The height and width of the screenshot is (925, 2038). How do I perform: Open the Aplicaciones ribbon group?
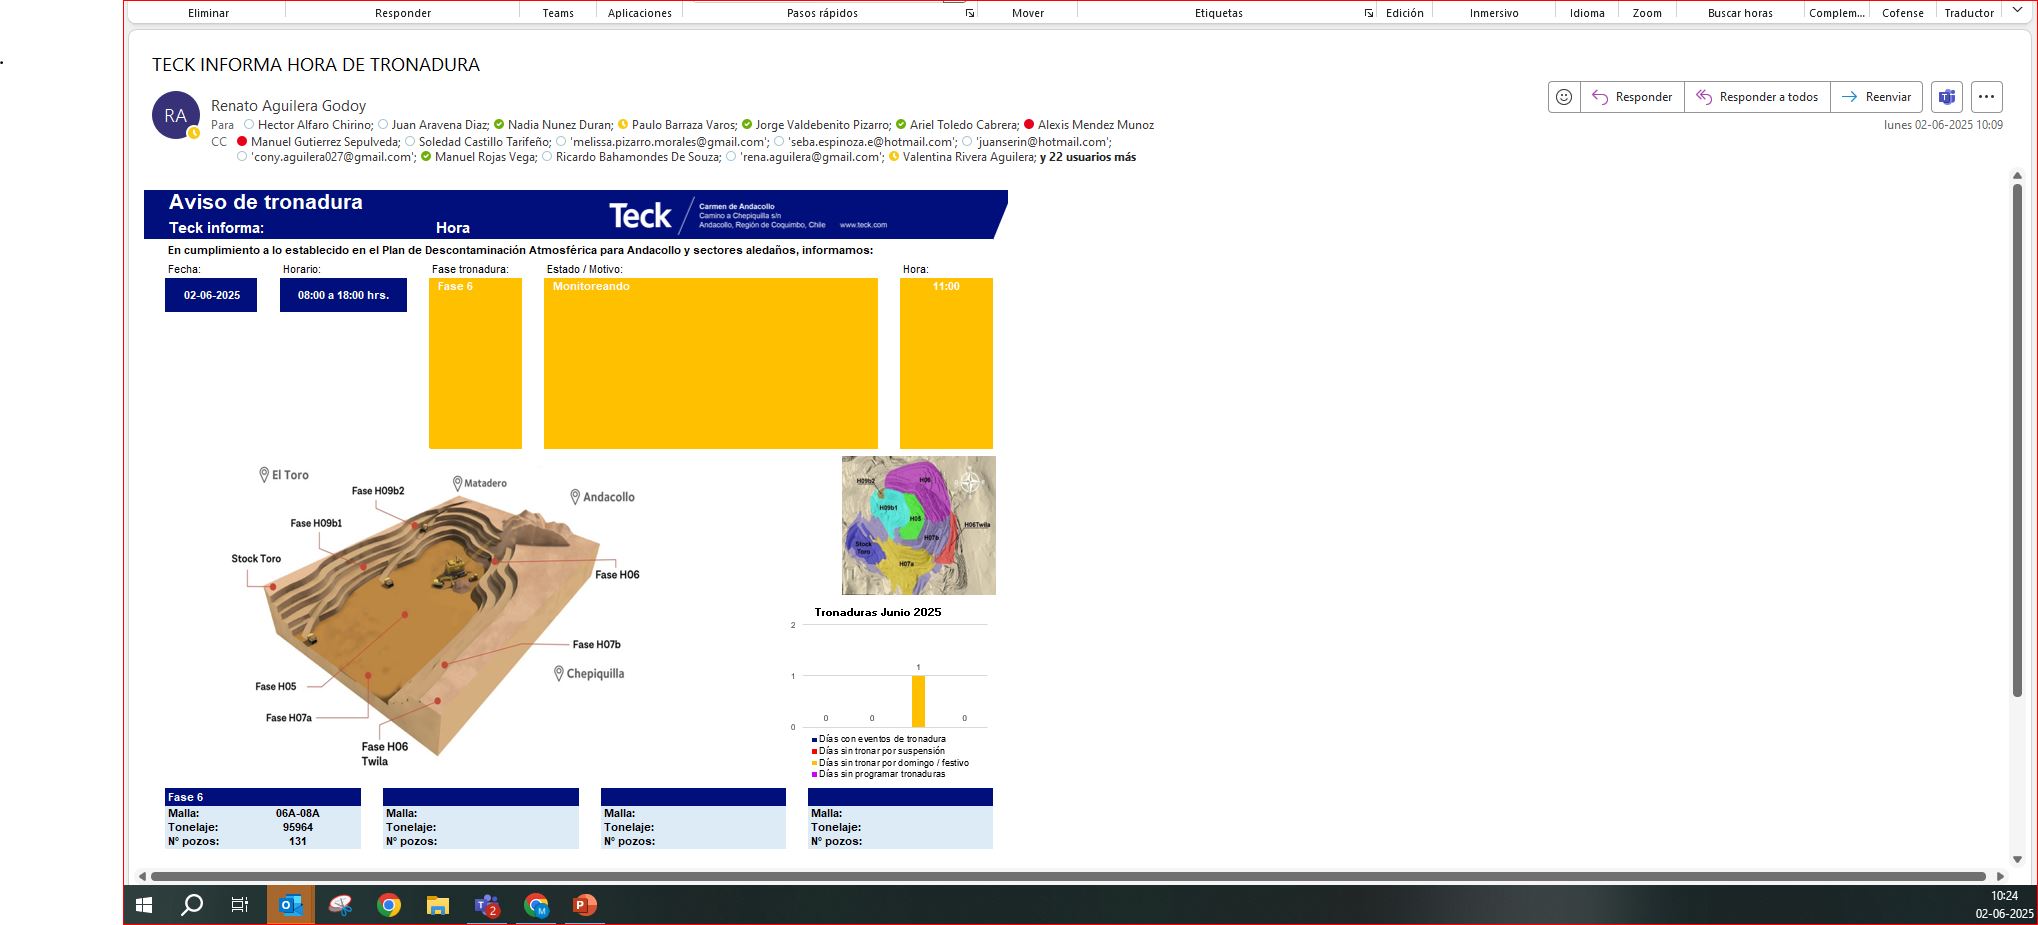pos(640,13)
